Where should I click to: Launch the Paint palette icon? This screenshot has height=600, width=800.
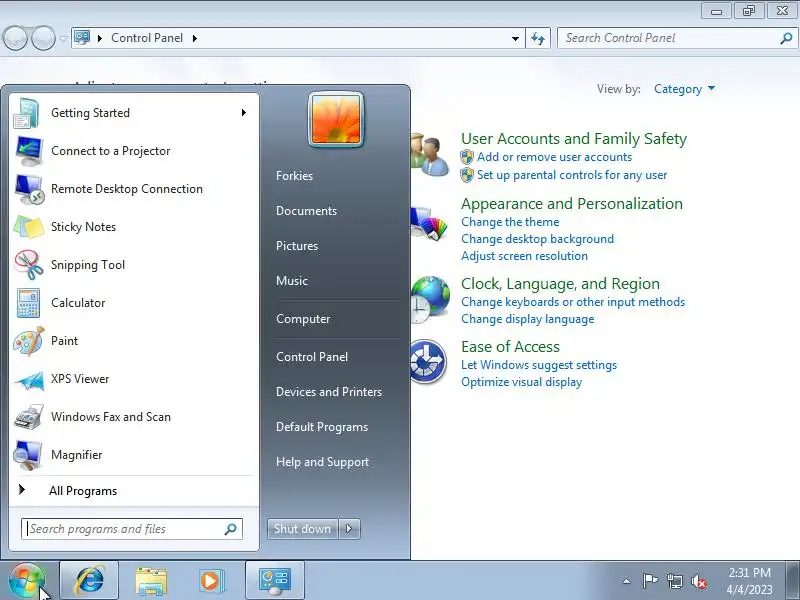tap(29, 341)
